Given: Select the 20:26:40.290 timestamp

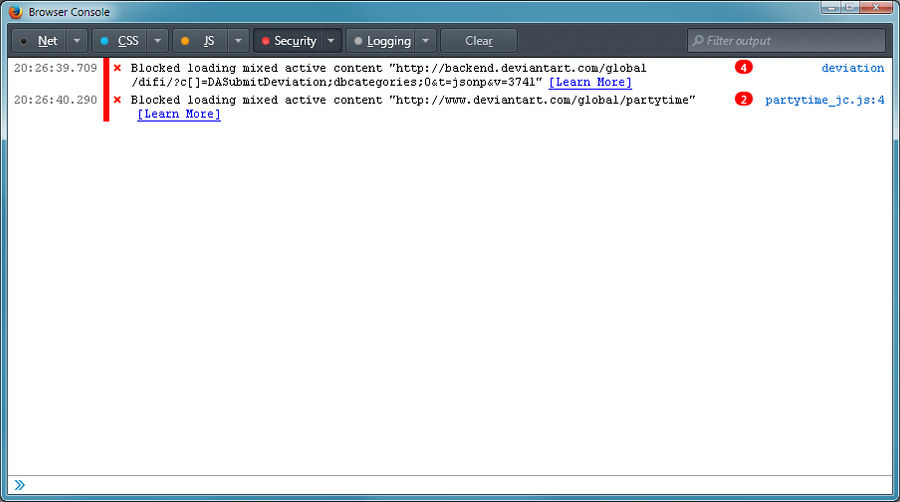Looking at the screenshot, I should click(56, 100).
